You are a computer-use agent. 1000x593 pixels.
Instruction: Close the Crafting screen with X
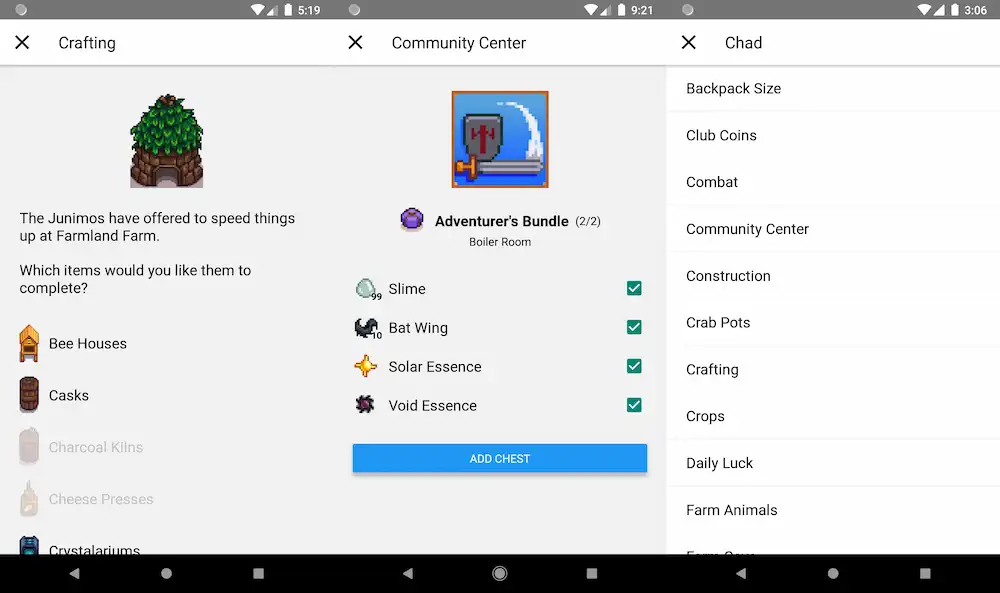pyautogui.click(x=22, y=43)
